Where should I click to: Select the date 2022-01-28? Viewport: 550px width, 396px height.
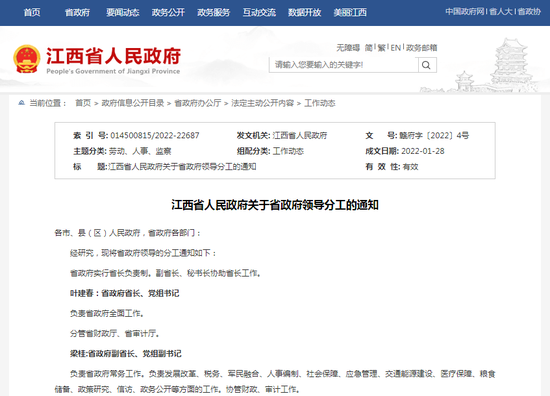[423, 151]
